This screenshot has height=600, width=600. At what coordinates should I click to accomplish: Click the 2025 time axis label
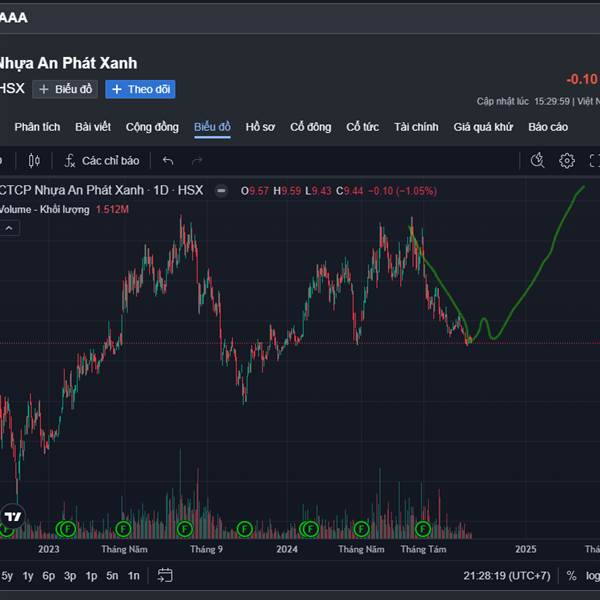click(525, 549)
